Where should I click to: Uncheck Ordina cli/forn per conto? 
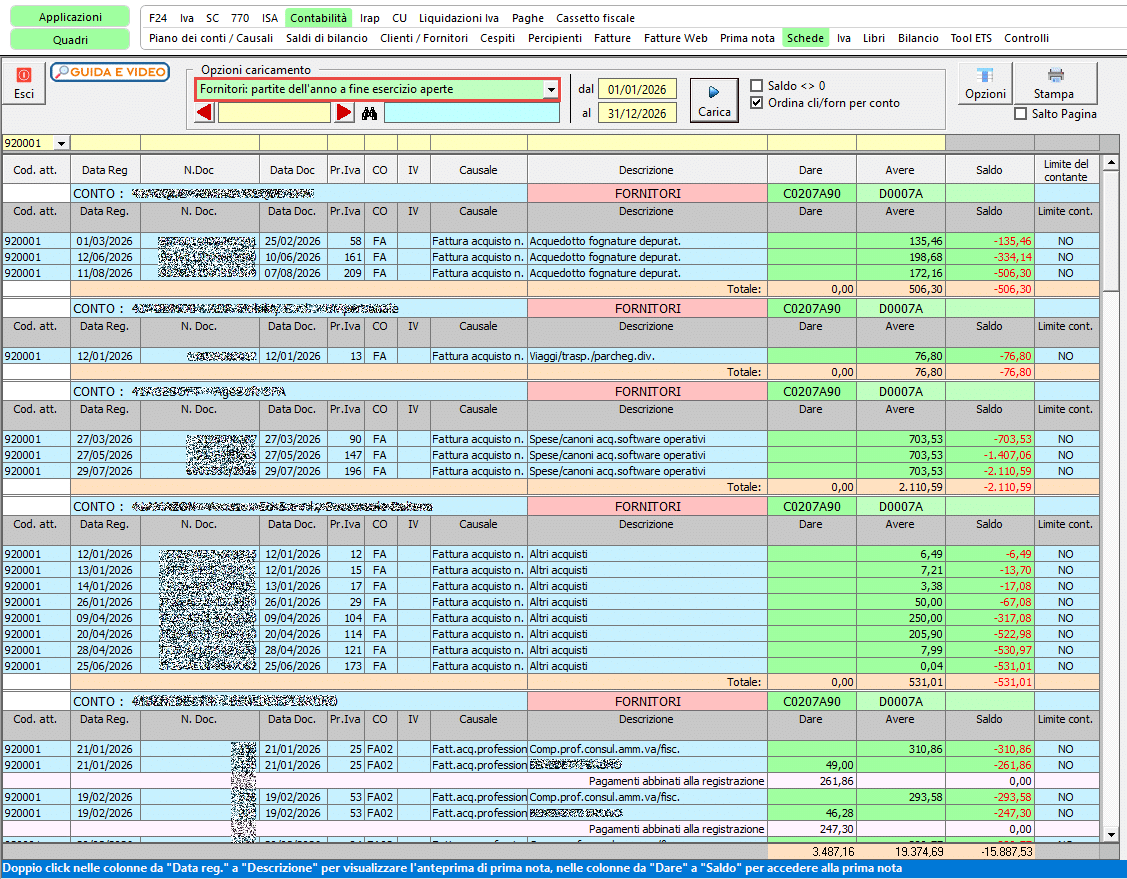756,103
